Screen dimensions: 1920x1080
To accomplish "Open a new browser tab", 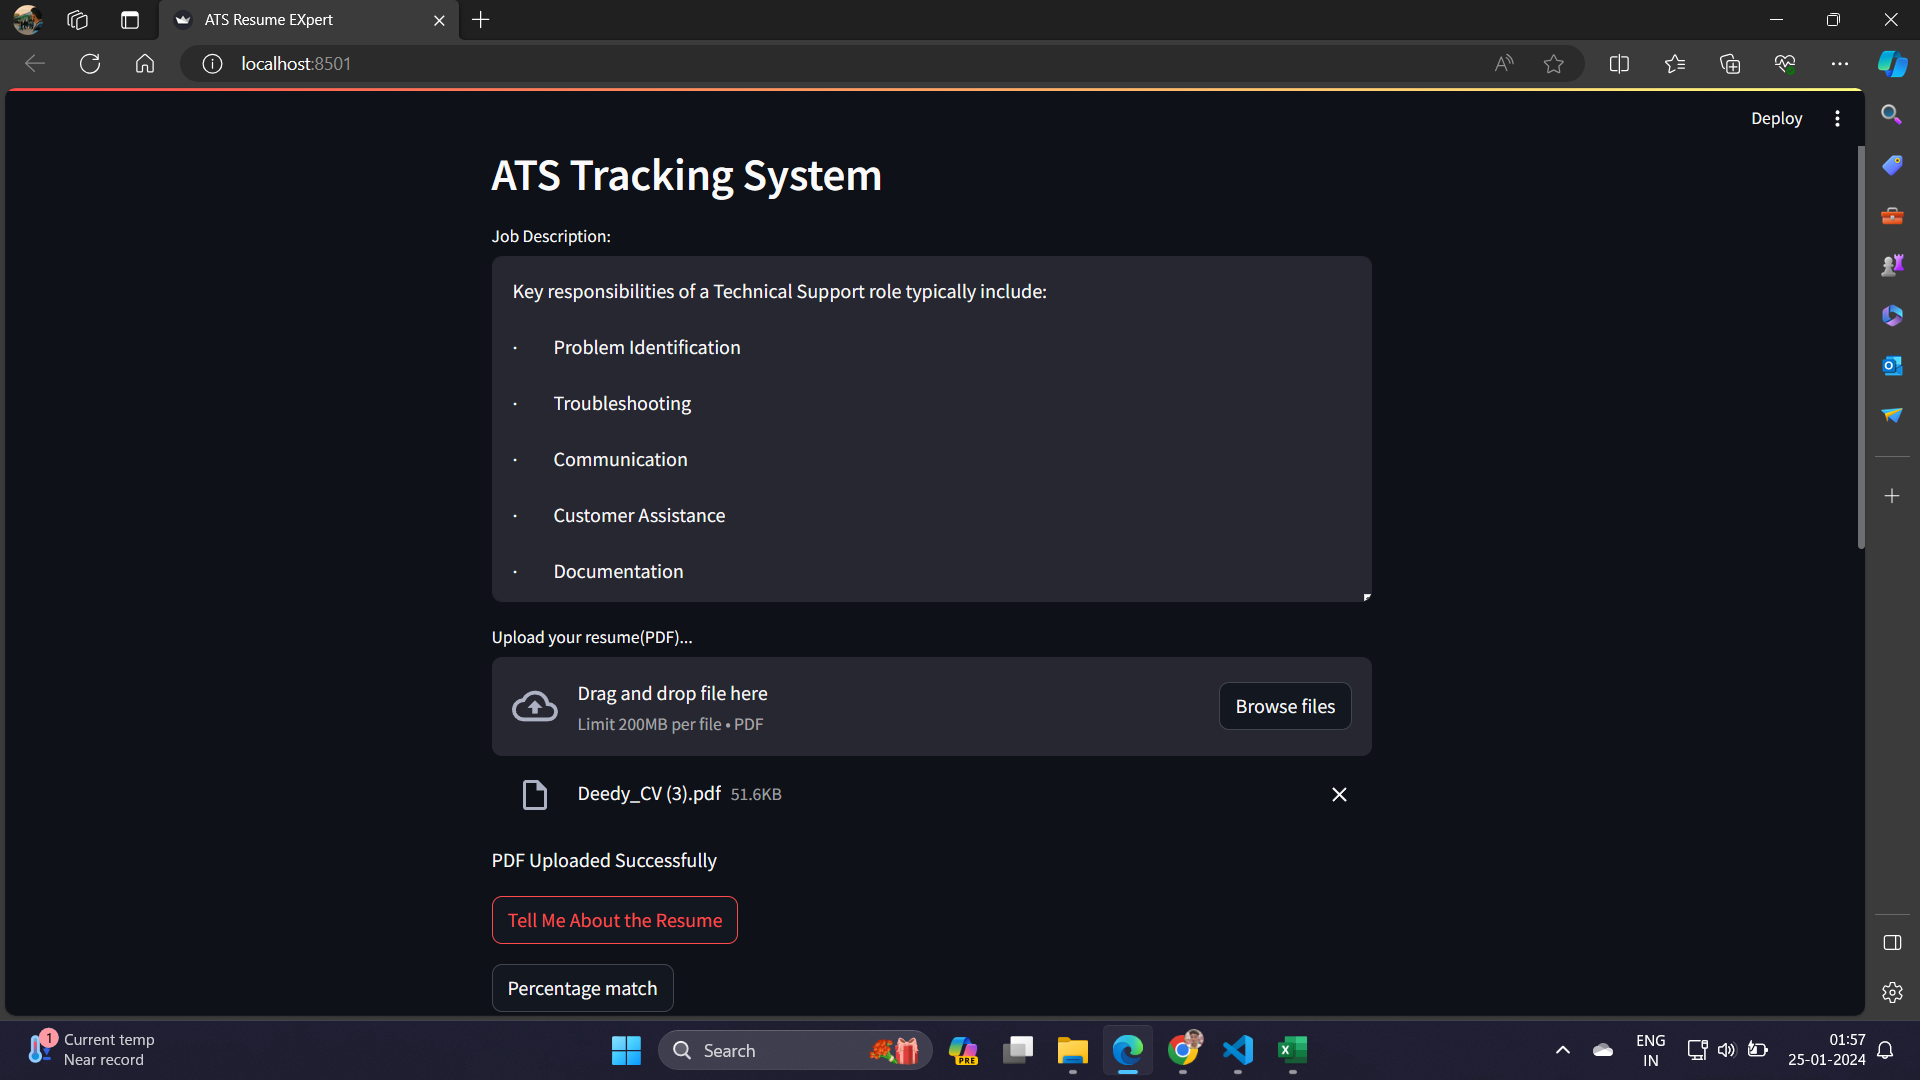I will [481, 20].
